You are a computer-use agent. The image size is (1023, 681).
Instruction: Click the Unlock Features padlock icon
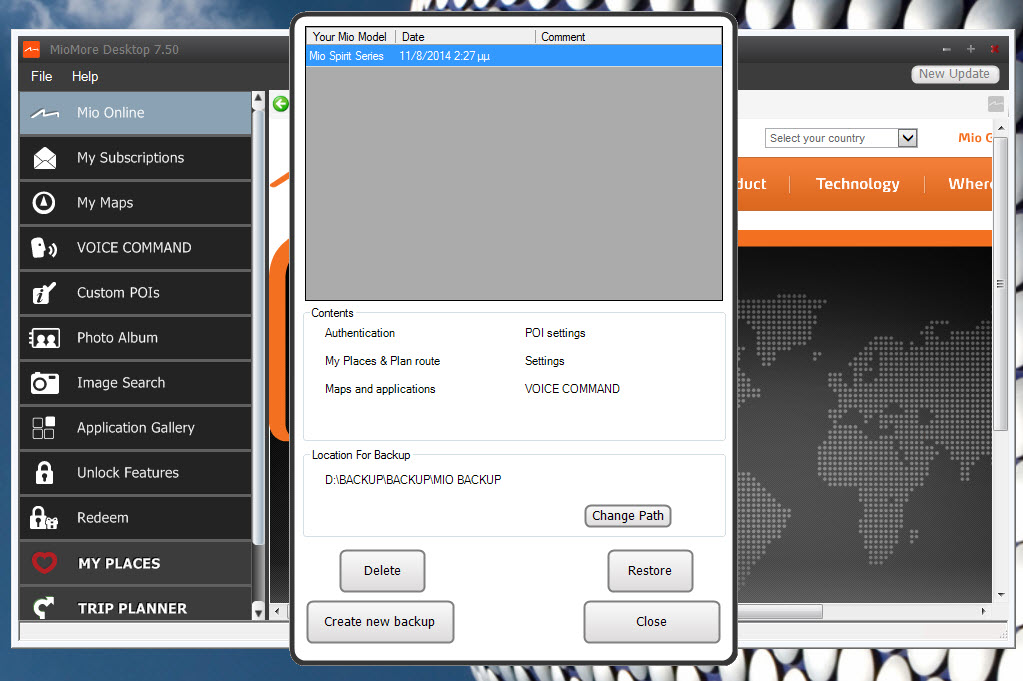tap(44, 472)
